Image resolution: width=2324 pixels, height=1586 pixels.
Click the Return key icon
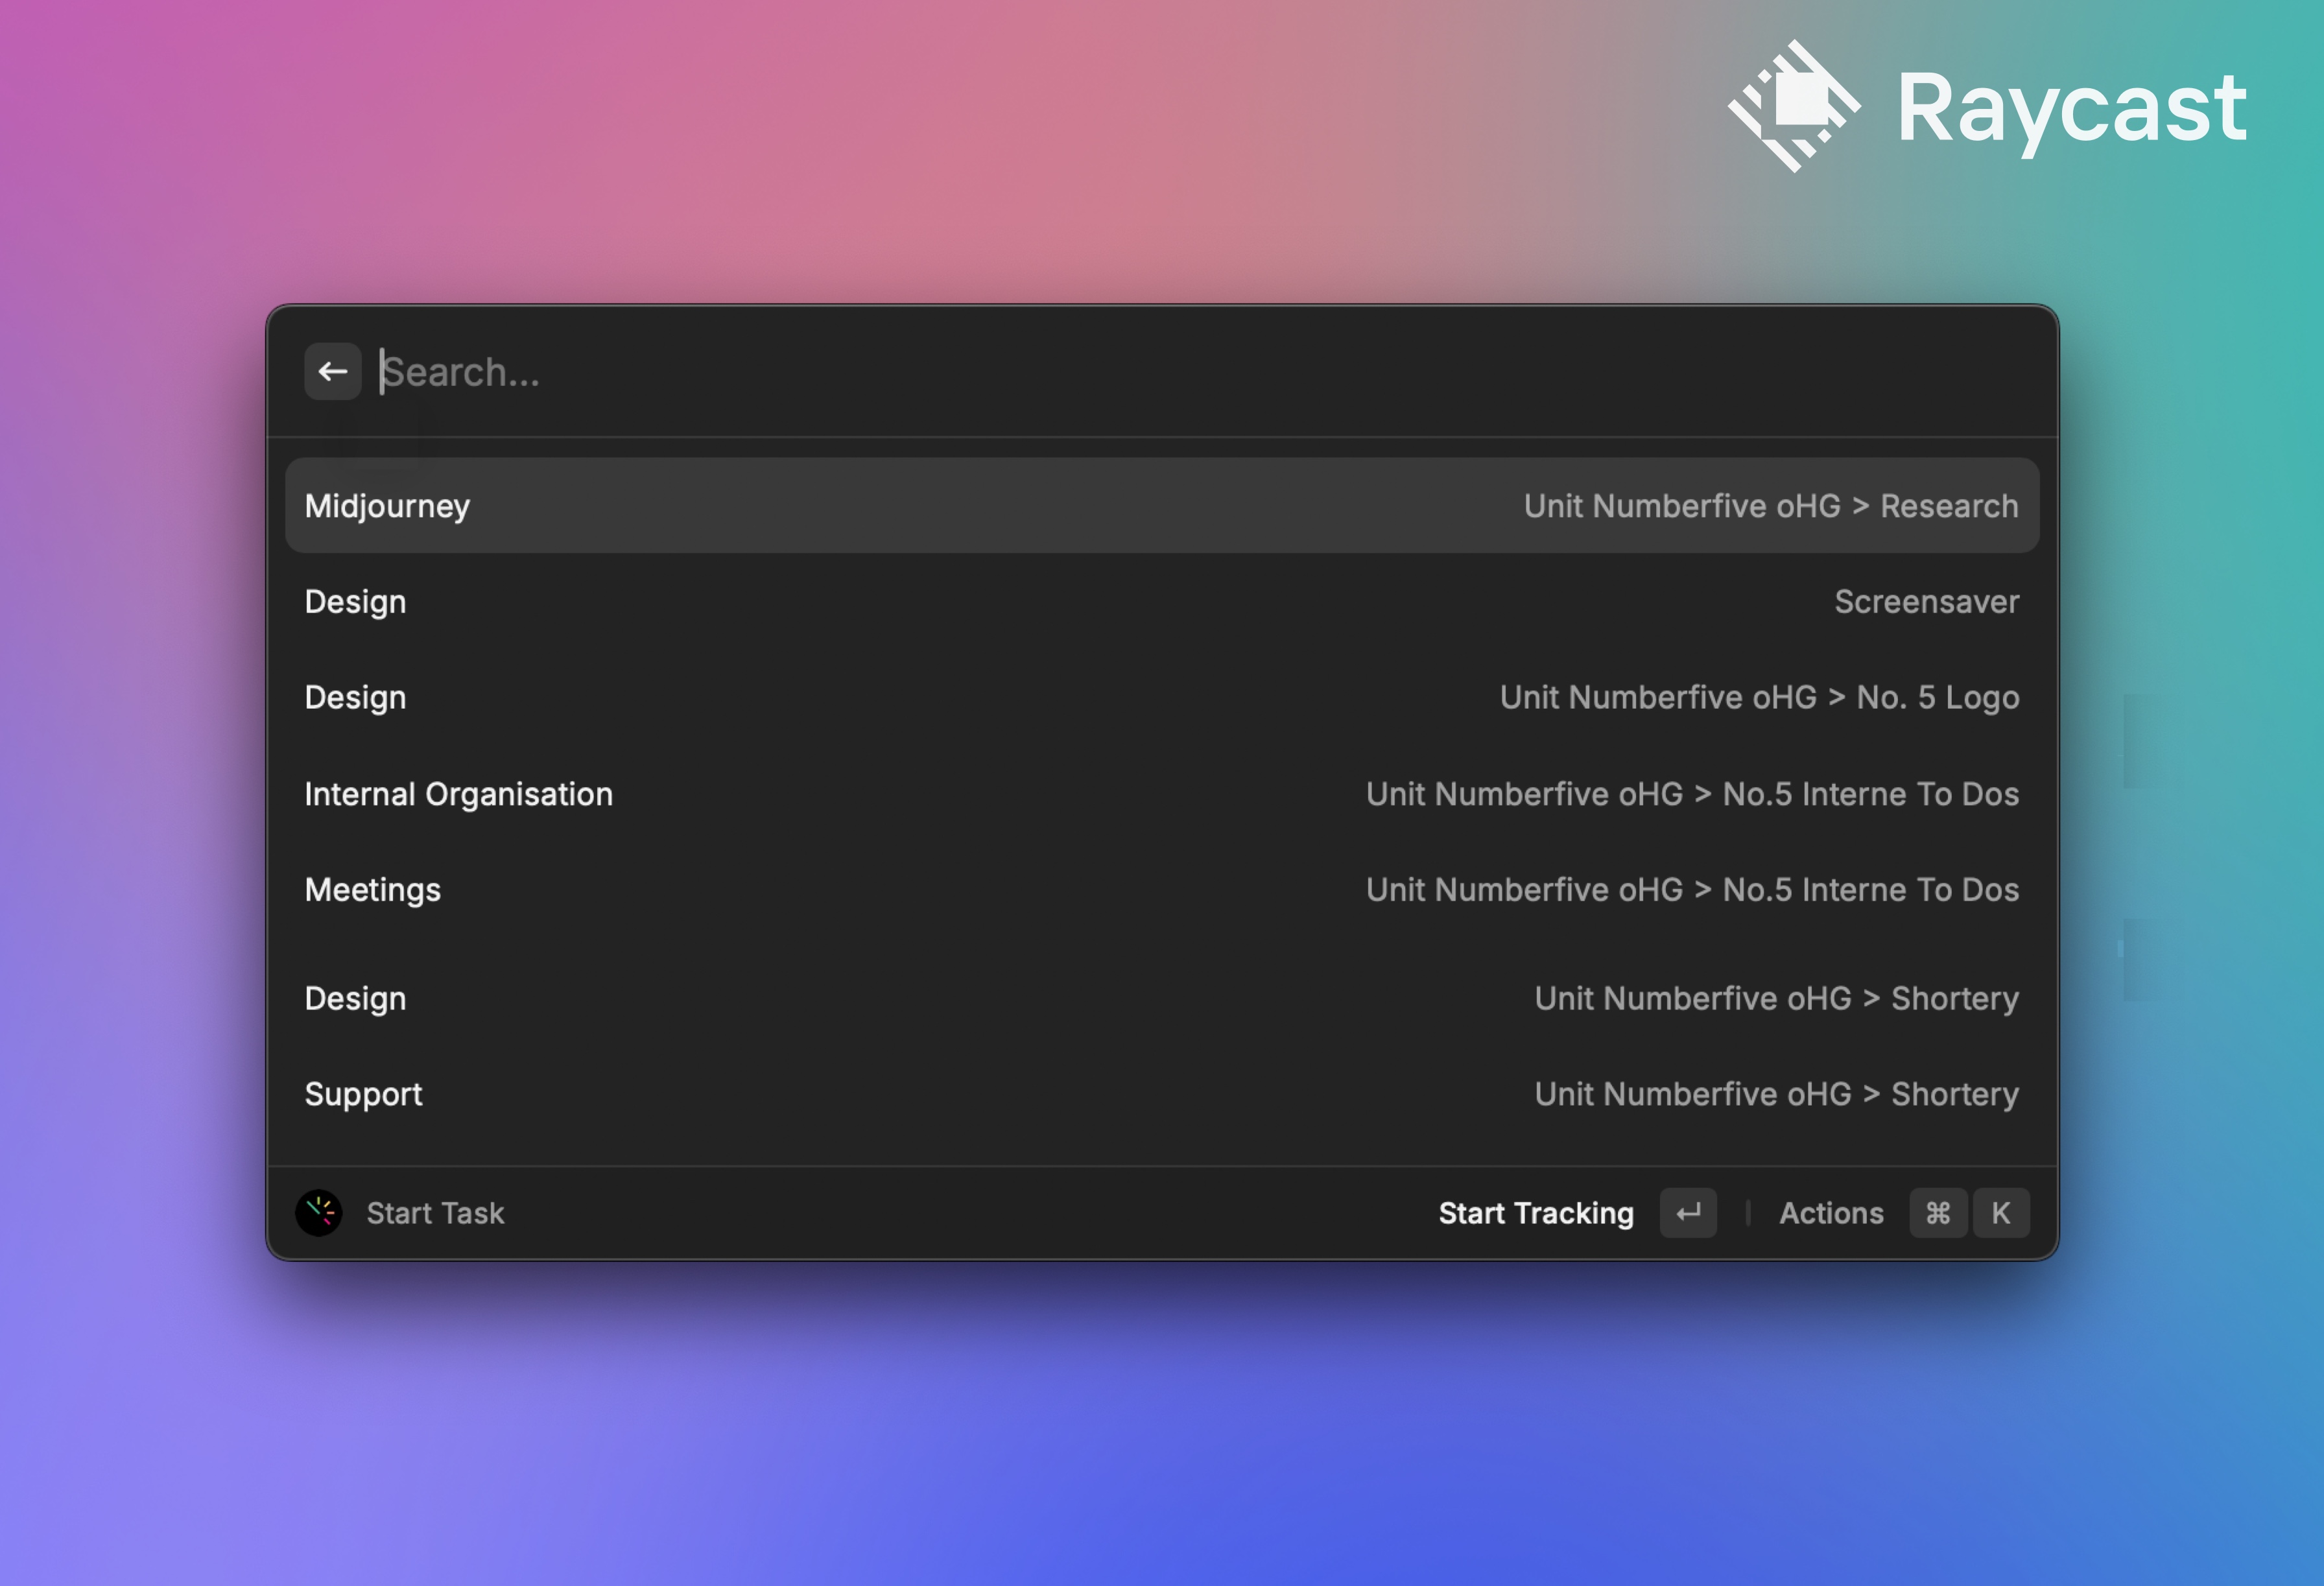pos(1689,1213)
